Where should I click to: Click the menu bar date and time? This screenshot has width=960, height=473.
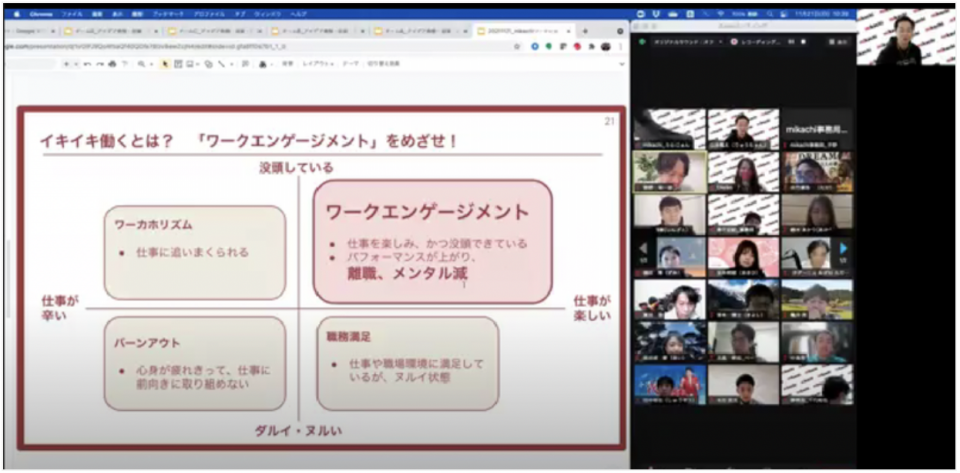coord(823,13)
